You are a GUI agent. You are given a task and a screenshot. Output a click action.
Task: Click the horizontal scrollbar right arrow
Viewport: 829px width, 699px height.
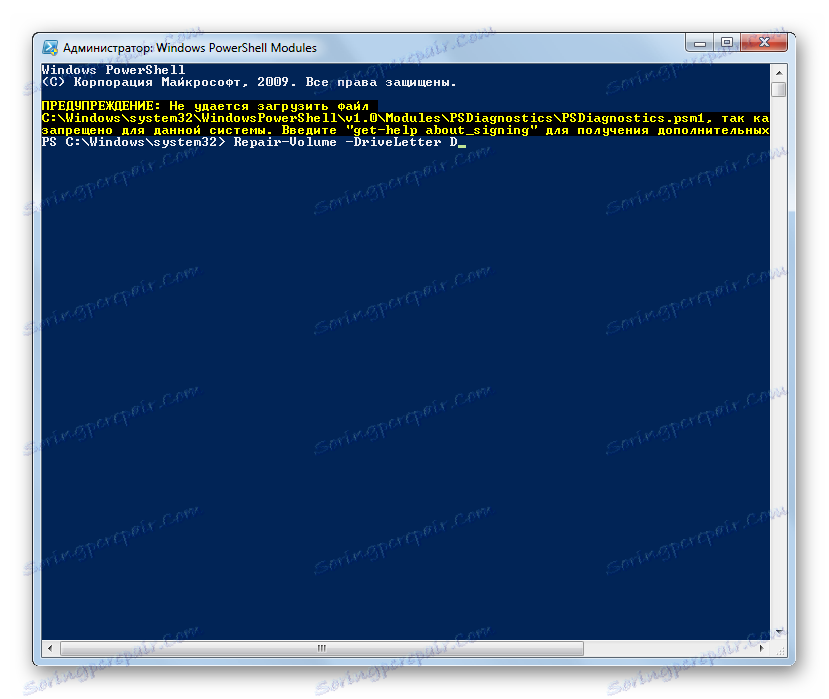point(762,648)
